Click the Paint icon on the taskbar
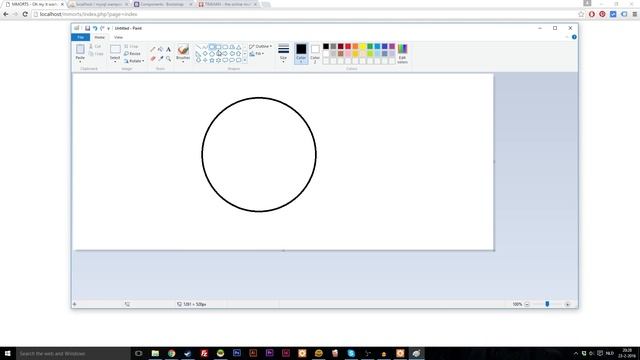 (x=416, y=353)
